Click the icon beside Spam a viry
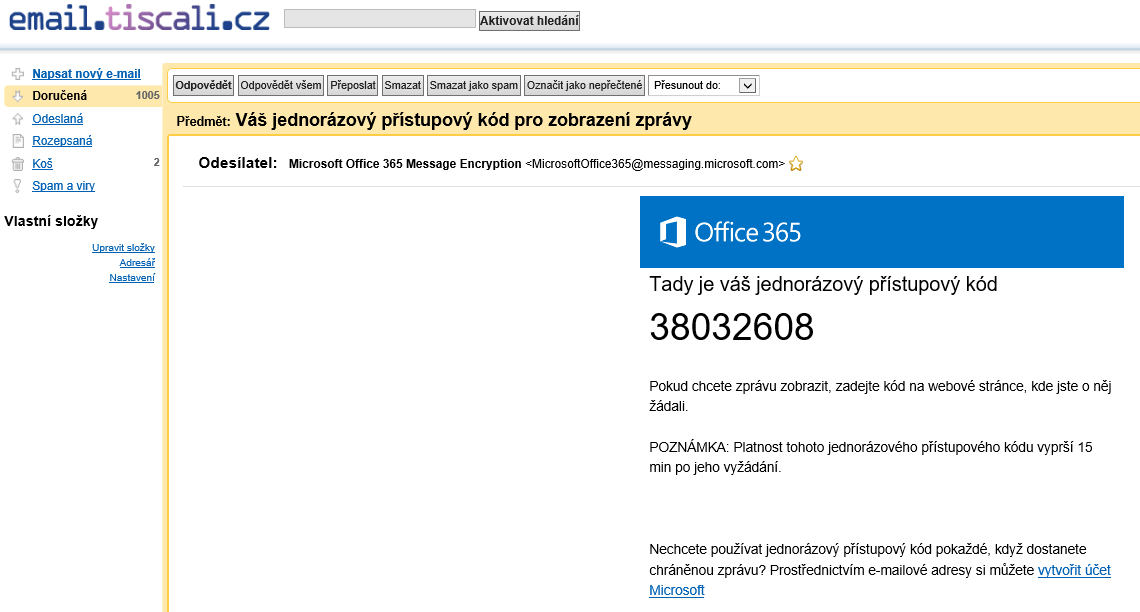This screenshot has height=612, width=1140. click(x=18, y=186)
